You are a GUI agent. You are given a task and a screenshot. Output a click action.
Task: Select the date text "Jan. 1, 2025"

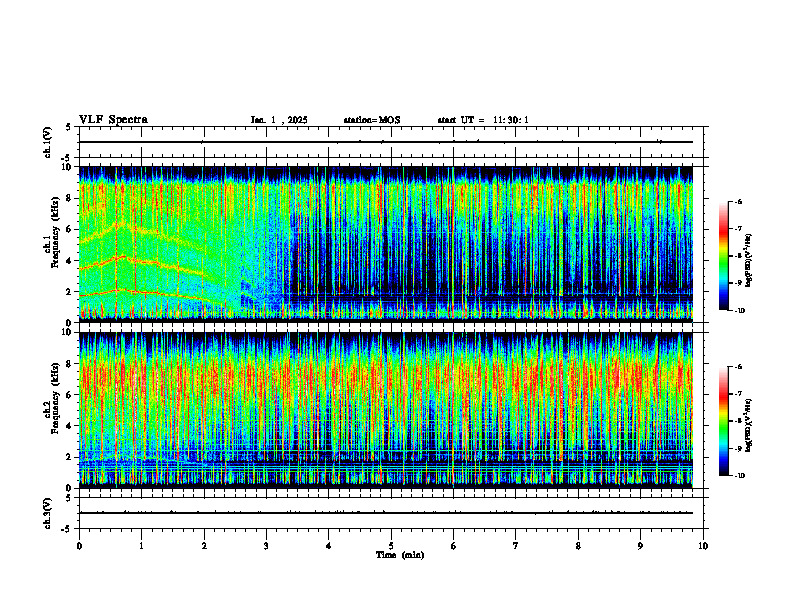pos(279,120)
